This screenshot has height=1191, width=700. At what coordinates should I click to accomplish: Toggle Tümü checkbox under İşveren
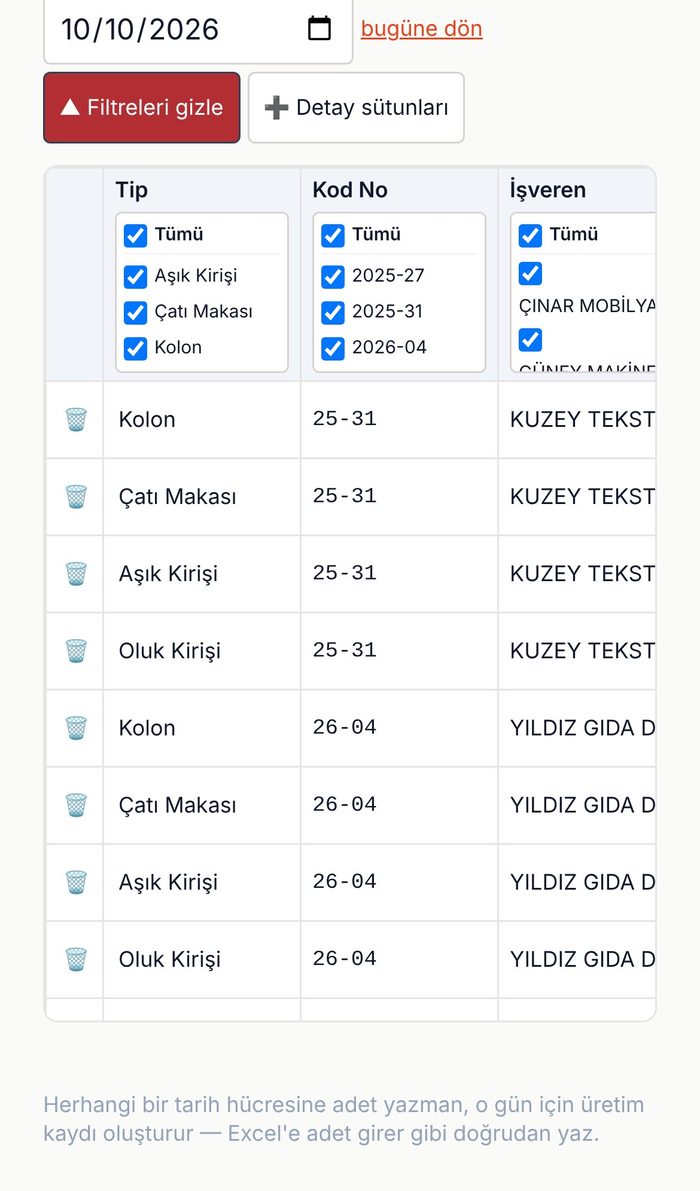(530, 235)
